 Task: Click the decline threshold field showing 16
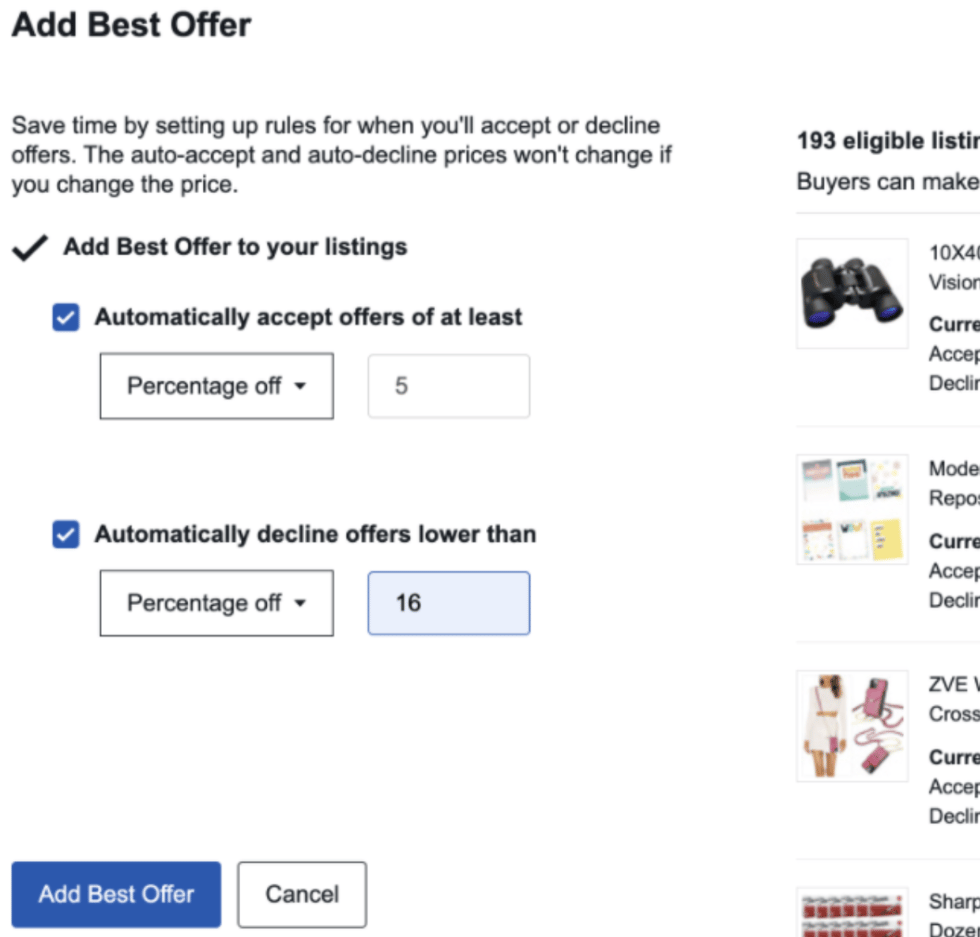point(448,603)
